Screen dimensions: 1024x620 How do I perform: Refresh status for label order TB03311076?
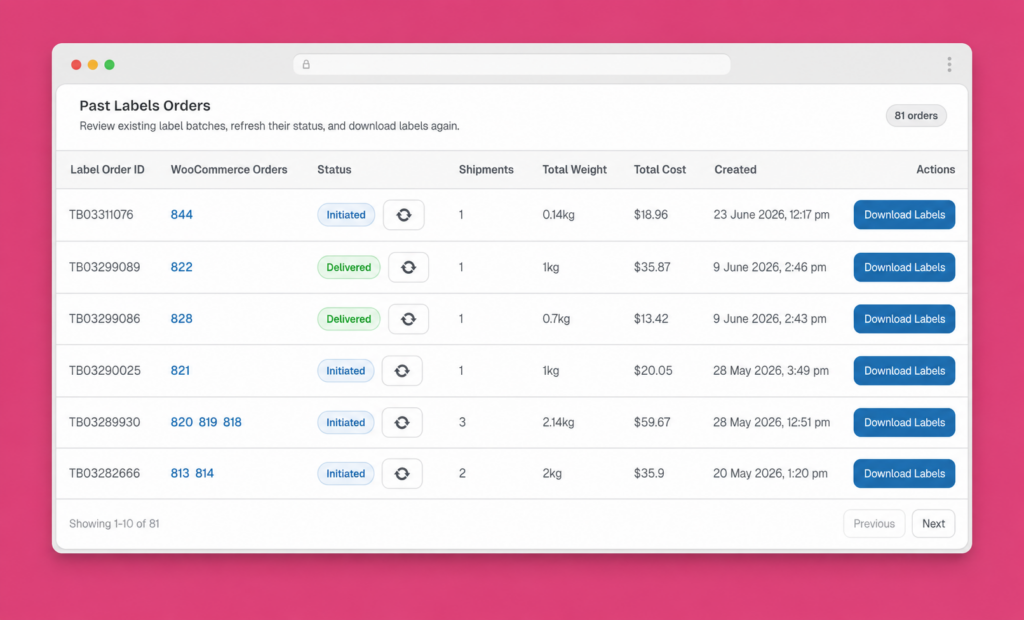[x=404, y=215]
